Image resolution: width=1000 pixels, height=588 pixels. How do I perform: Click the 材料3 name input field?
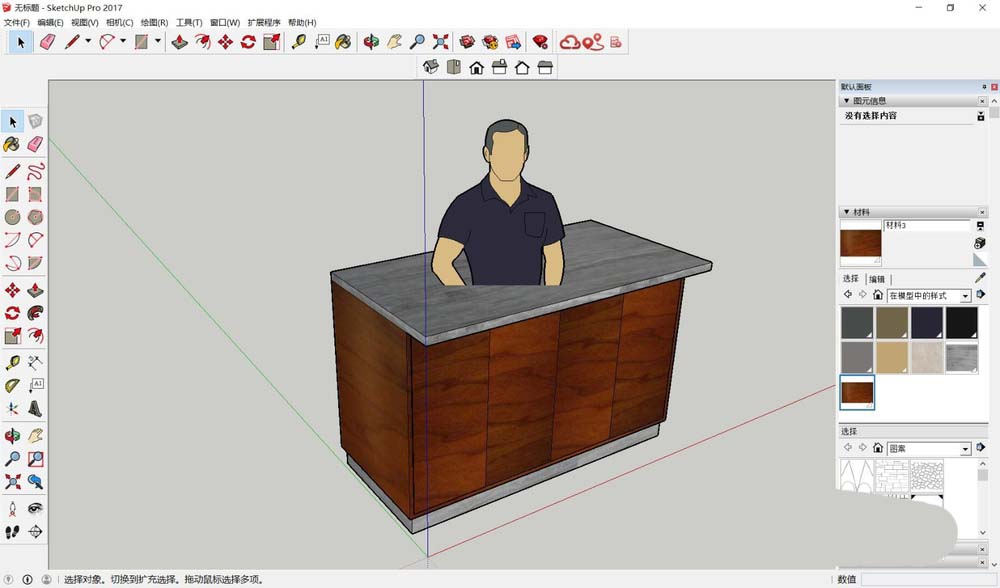click(925, 226)
